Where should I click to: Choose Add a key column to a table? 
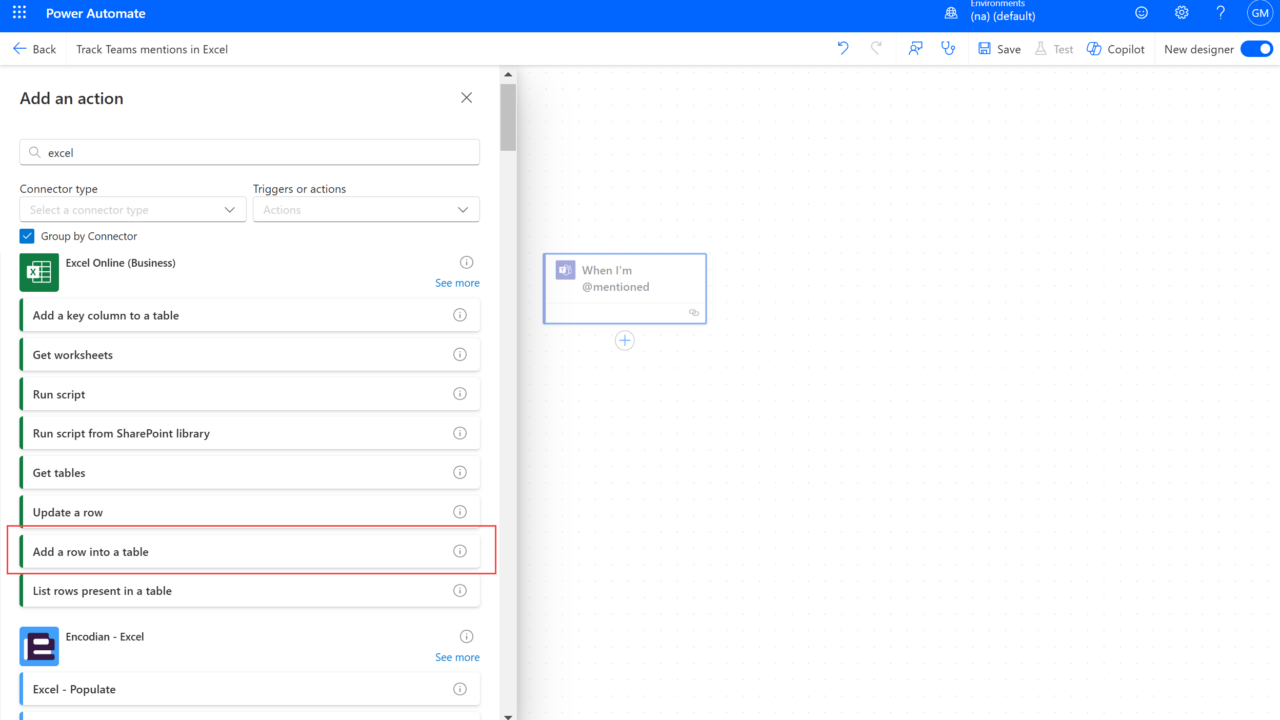250,315
